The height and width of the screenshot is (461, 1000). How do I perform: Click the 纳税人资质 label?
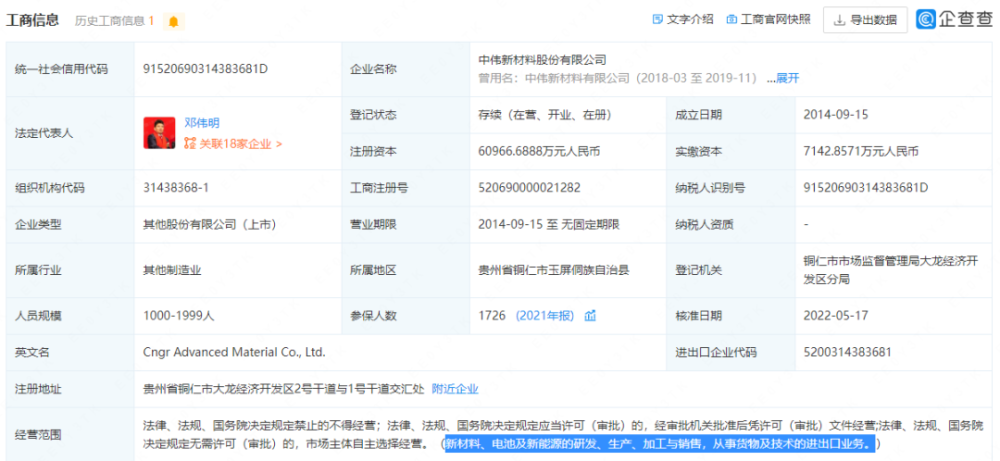pyautogui.click(x=704, y=224)
